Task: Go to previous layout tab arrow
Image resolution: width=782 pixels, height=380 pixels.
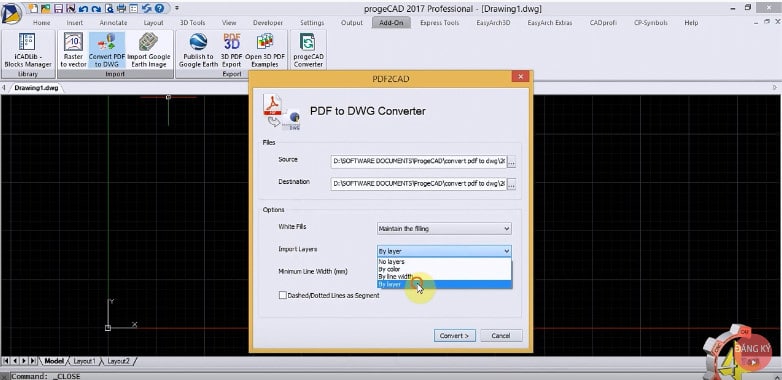Action: [x=15, y=361]
